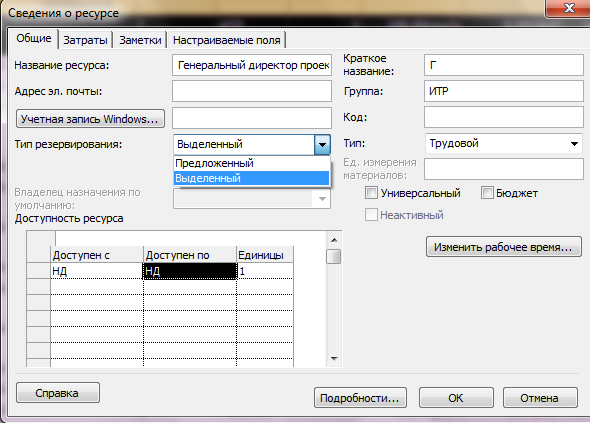
Task: Click the Адрес эл. почты field
Action: [252, 91]
